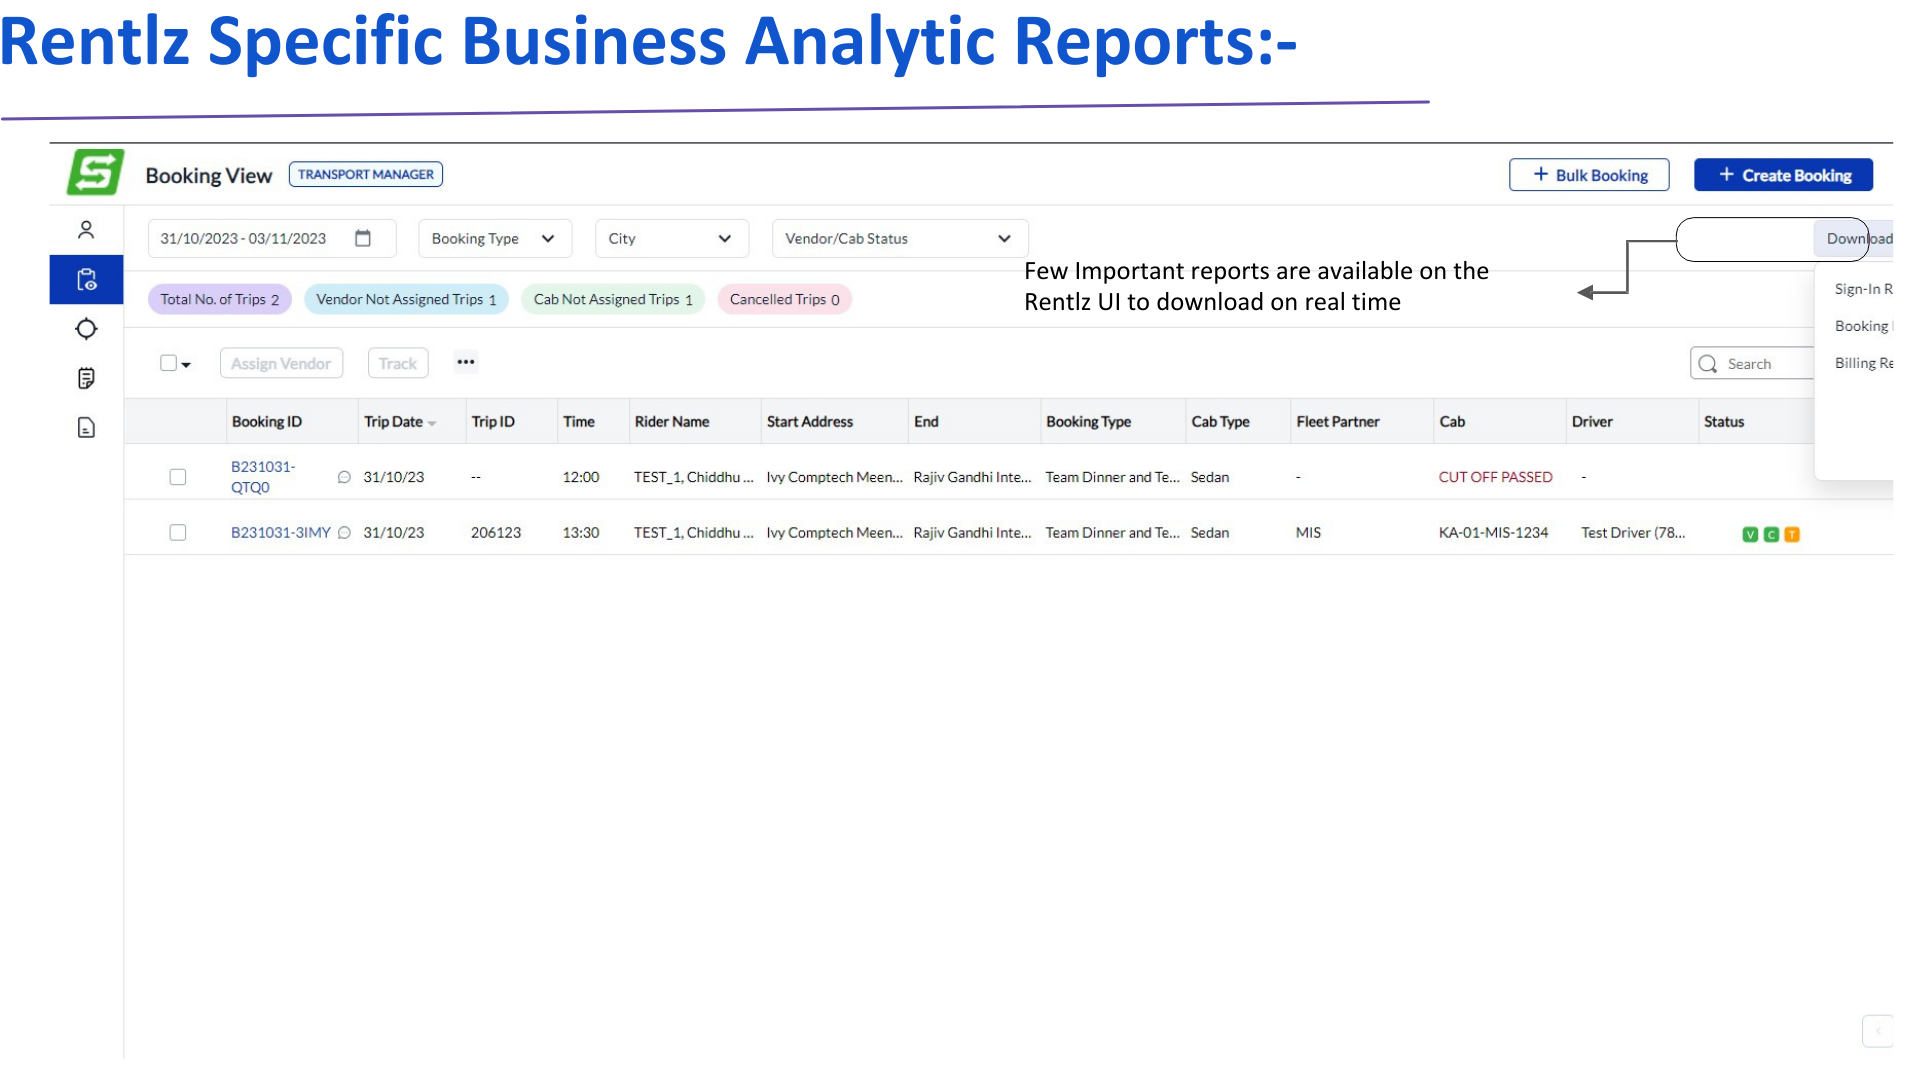Click the green Rentlz logo
The width and height of the screenshot is (1920, 1080).
pyautogui.click(x=95, y=173)
